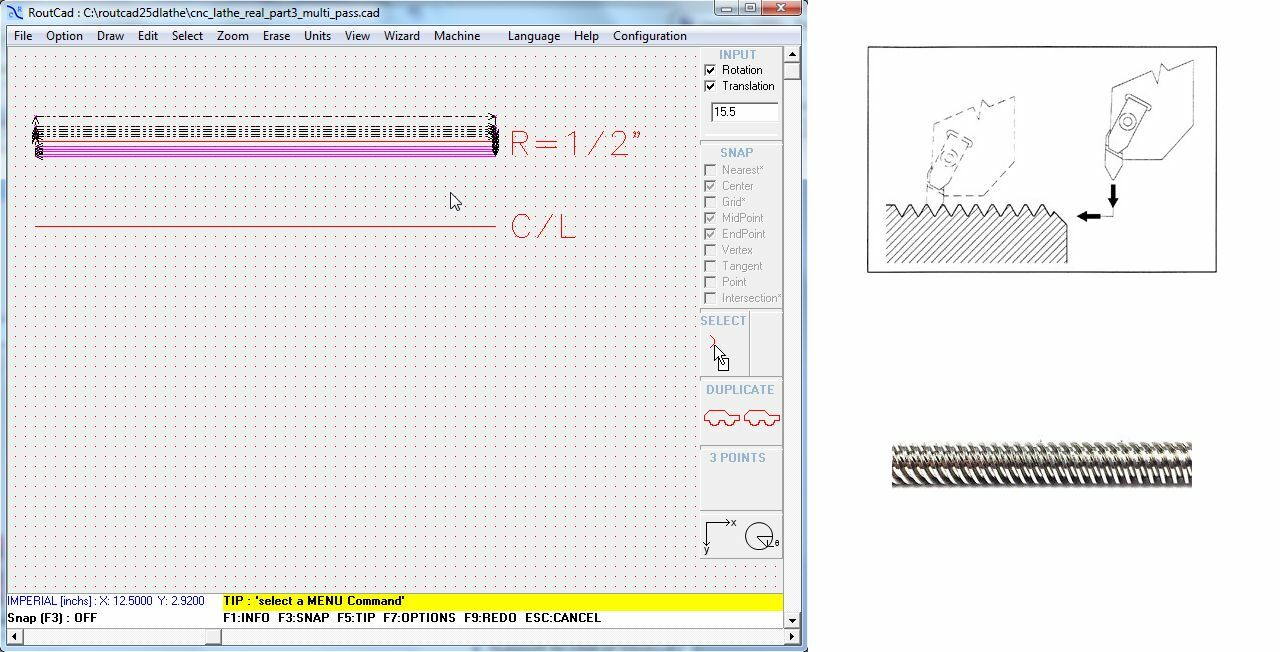Click the polar angle circle icon

[761, 536]
